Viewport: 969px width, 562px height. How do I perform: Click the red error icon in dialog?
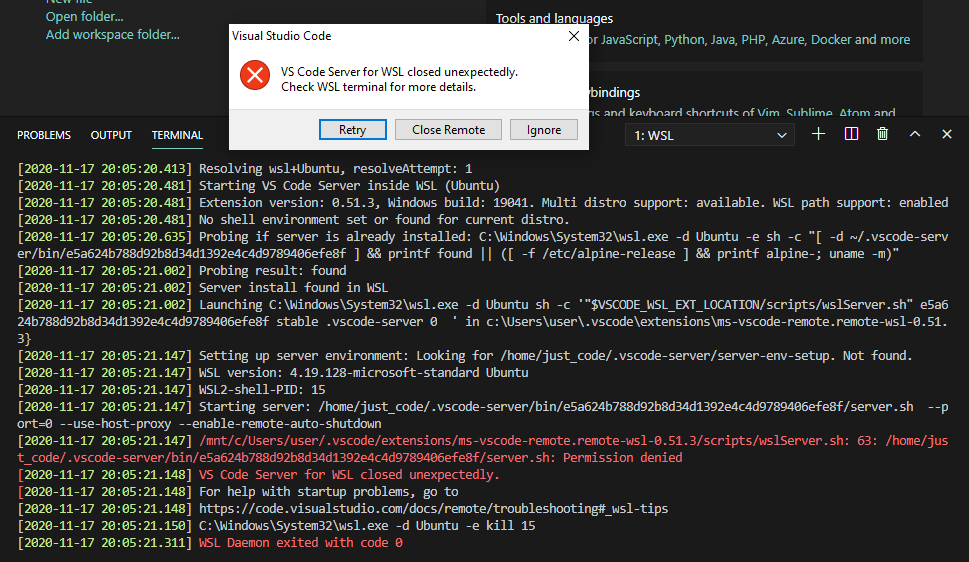[256, 74]
